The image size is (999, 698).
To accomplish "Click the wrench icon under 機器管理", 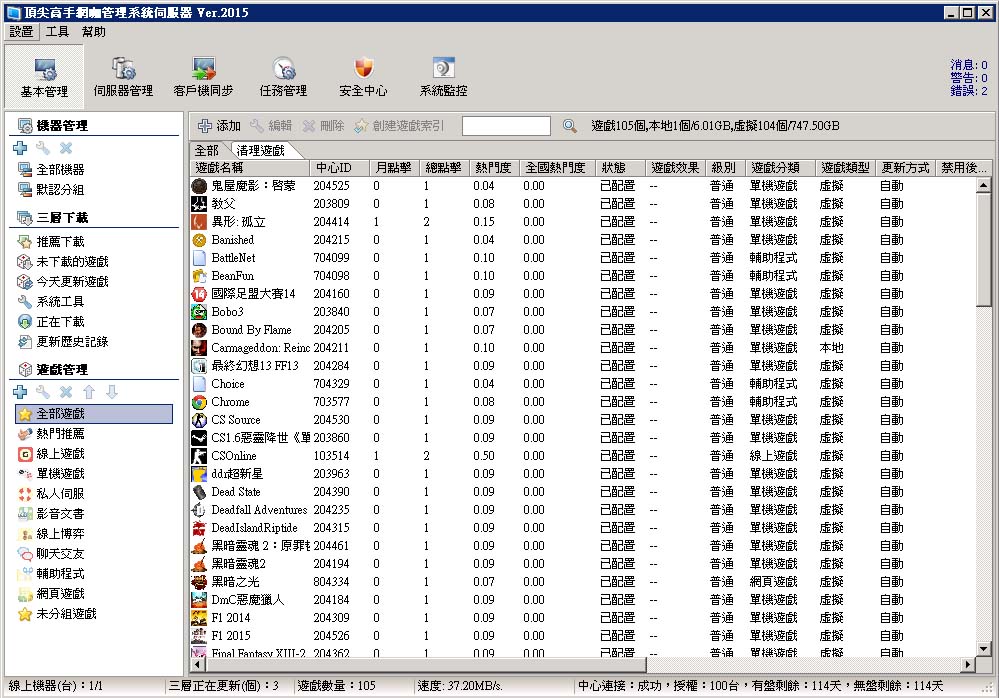I will tap(43, 148).
